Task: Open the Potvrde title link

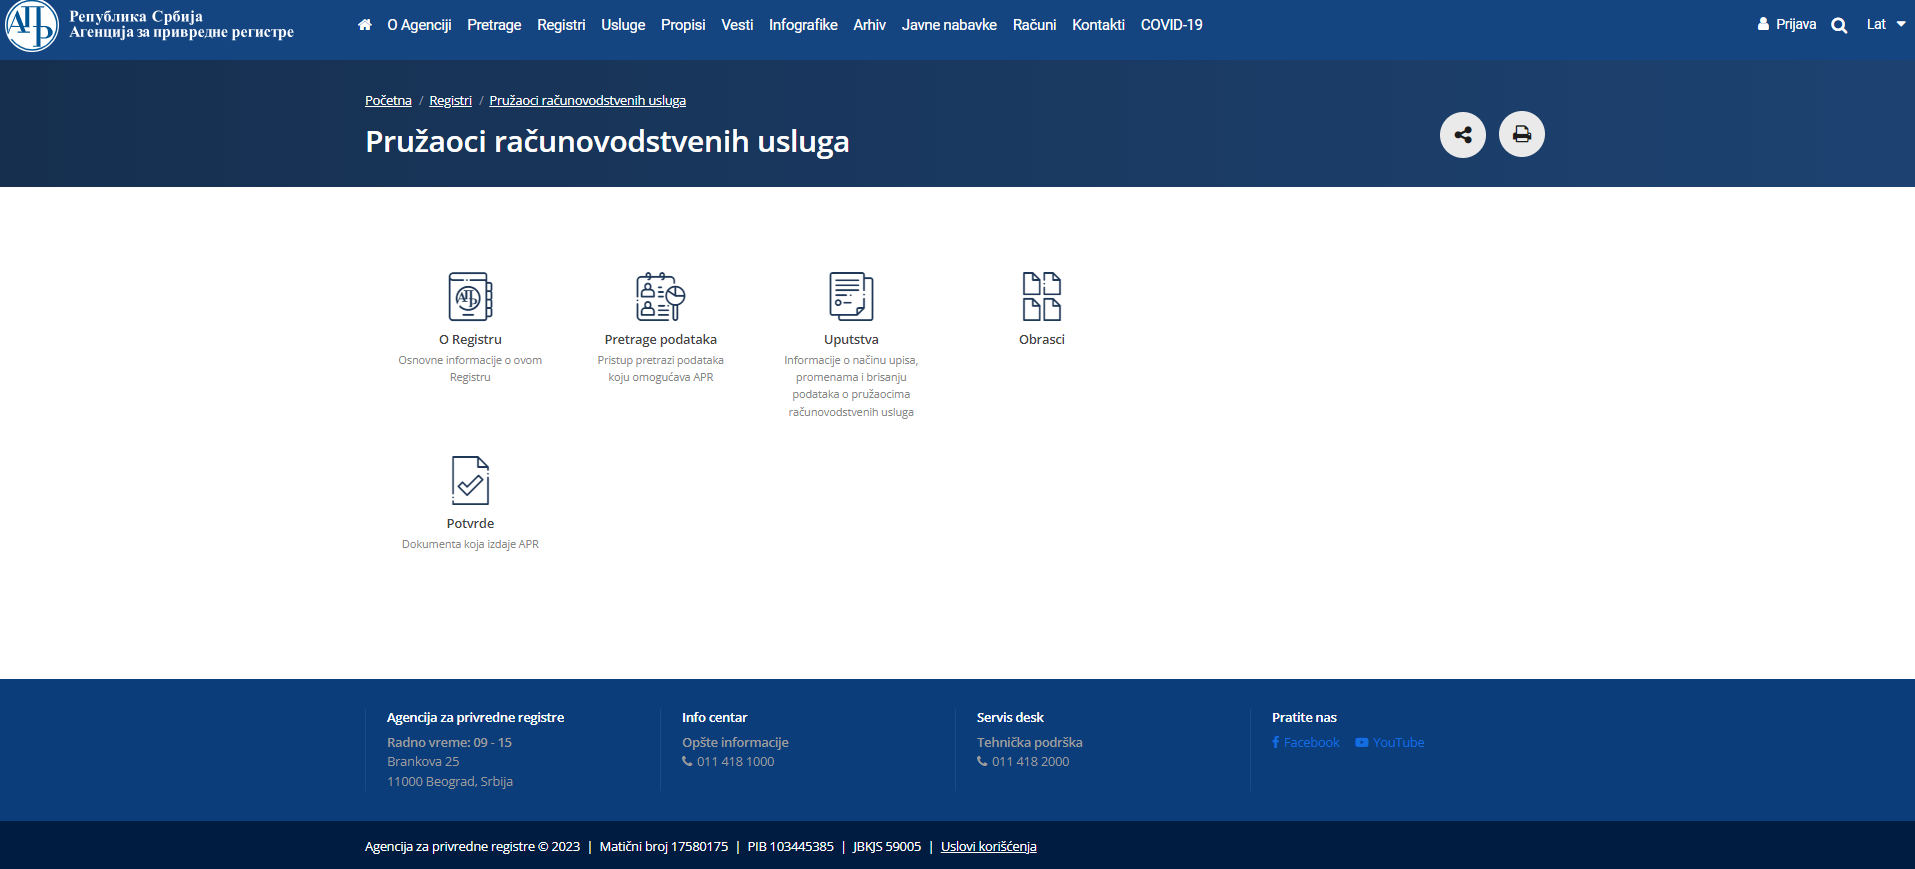Action: [x=470, y=524]
